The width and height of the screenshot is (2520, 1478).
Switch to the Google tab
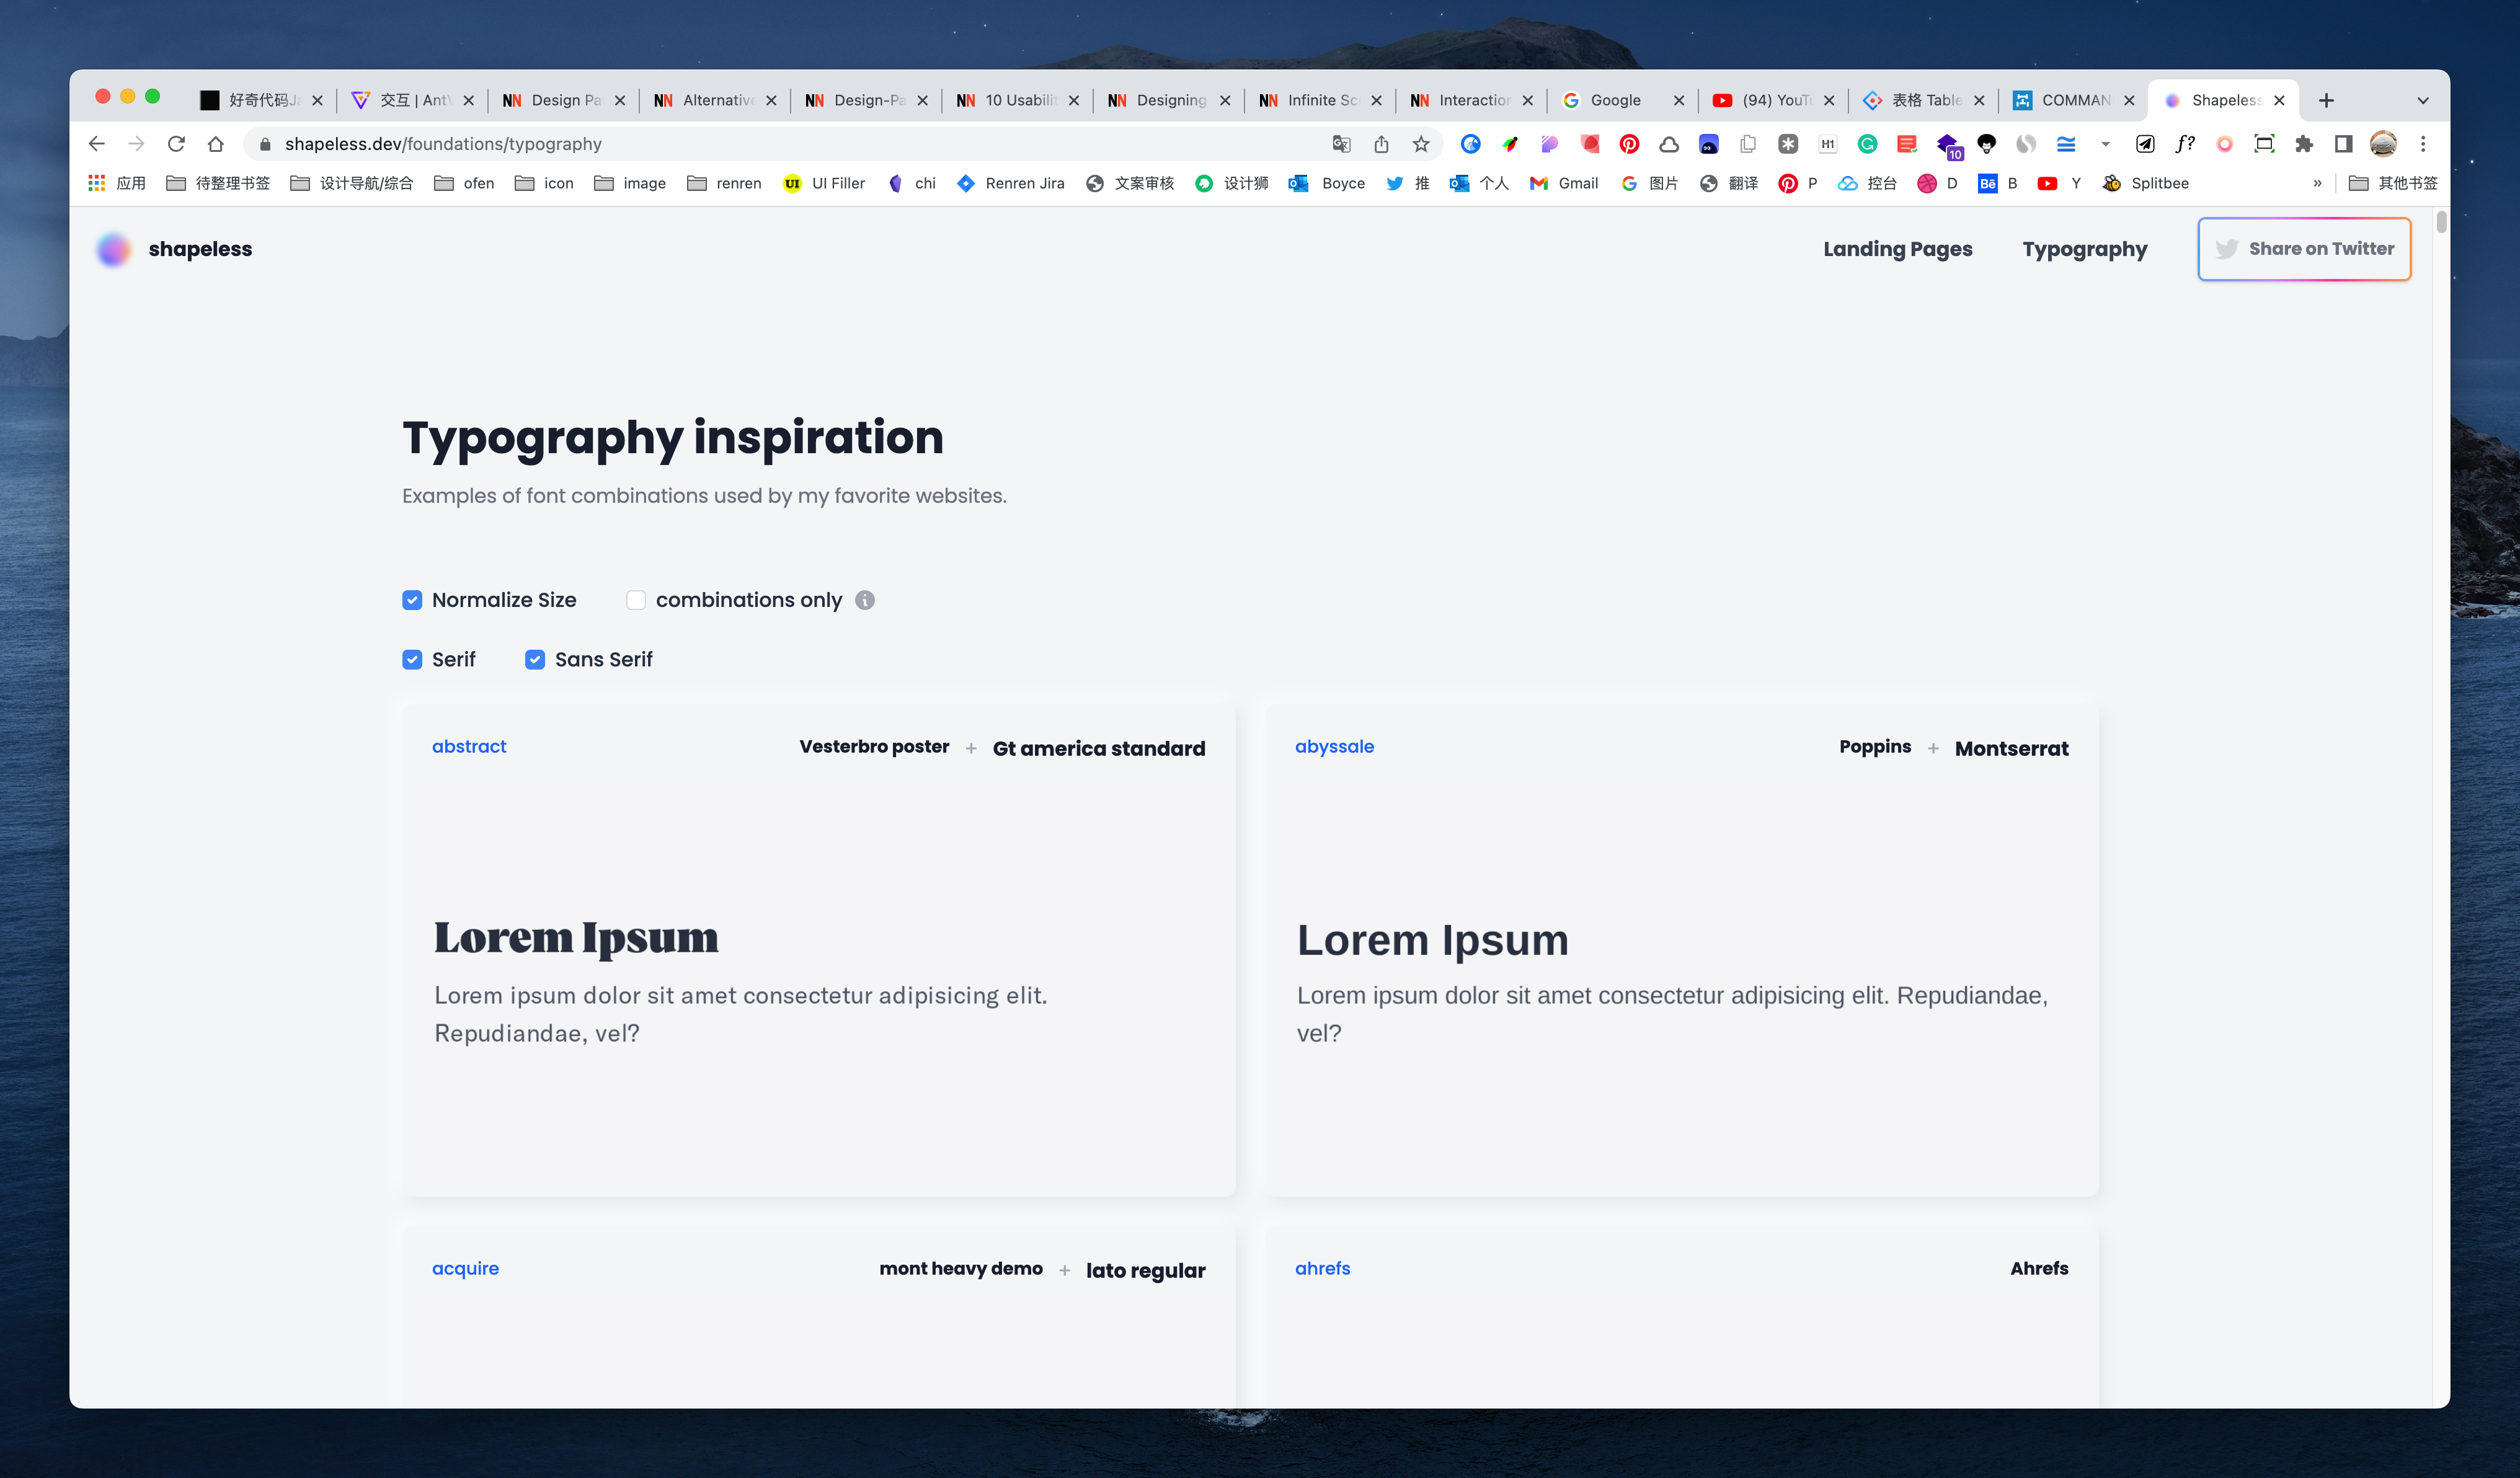pyautogui.click(x=1615, y=100)
